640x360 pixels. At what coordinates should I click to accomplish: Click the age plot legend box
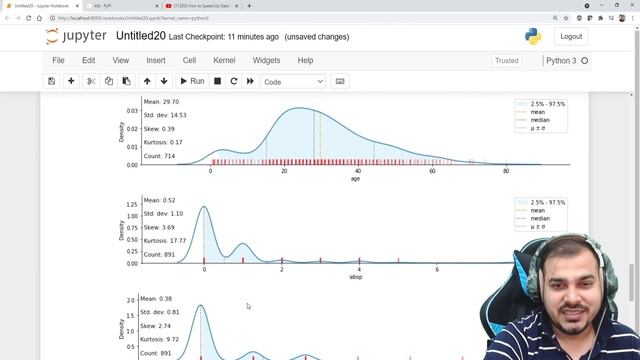[541, 116]
